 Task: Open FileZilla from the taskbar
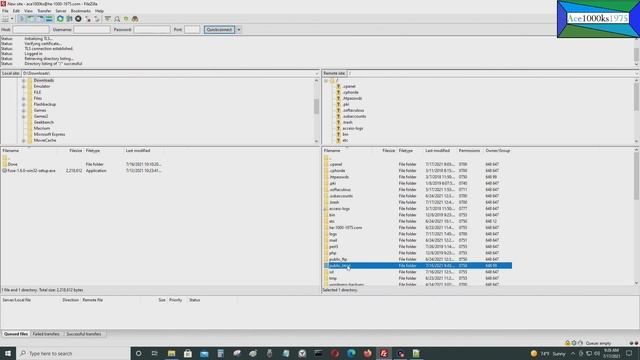pyautogui.click(x=384, y=353)
